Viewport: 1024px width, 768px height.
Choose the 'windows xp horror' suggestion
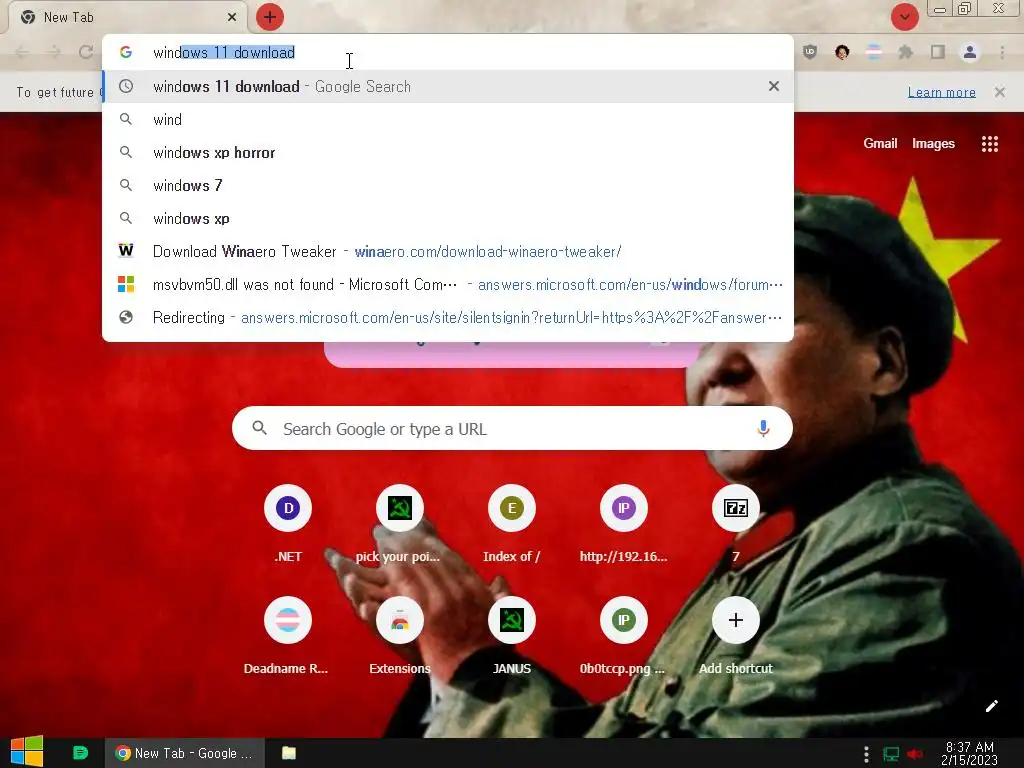pos(448,152)
